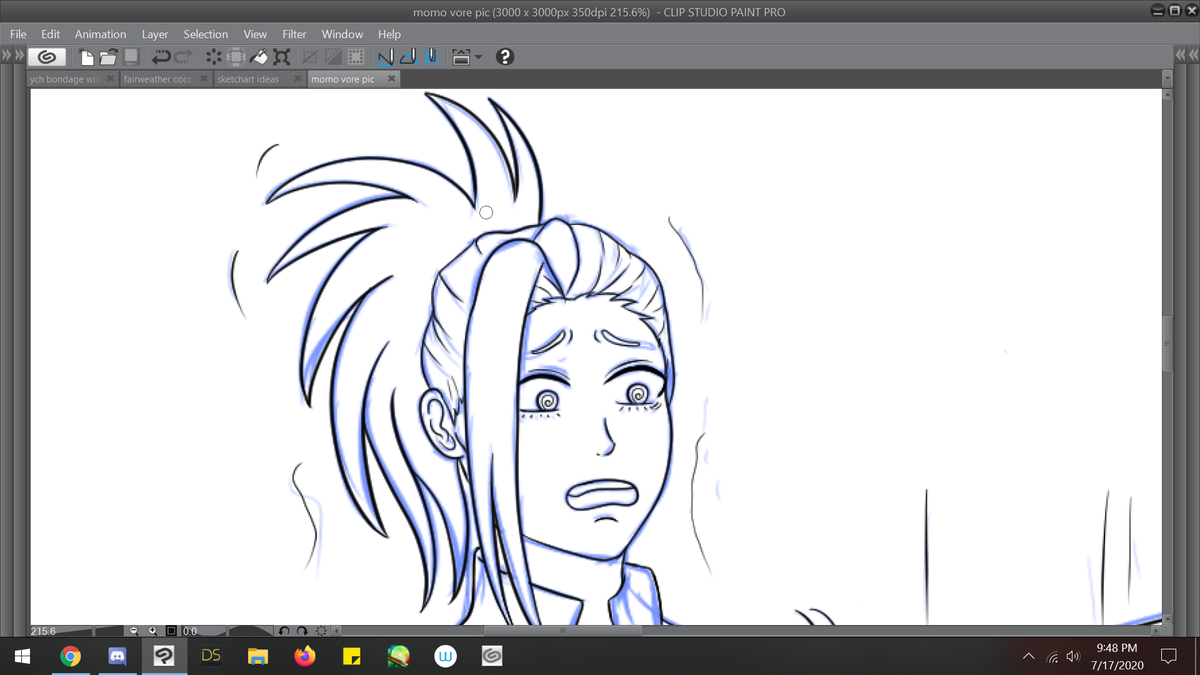Image resolution: width=1200 pixels, height=675 pixels.
Task: Click the Clear (dotted circle) icon
Action: coord(213,57)
